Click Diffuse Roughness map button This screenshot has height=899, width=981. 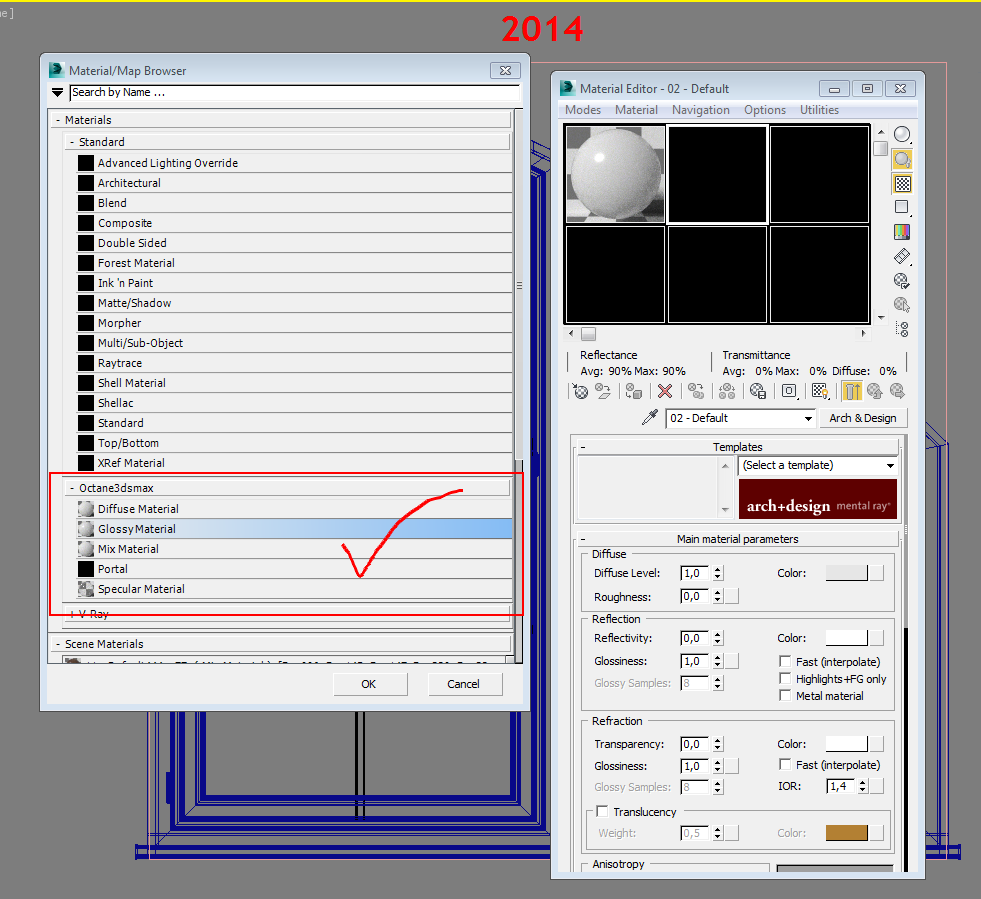tap(731, 596)
